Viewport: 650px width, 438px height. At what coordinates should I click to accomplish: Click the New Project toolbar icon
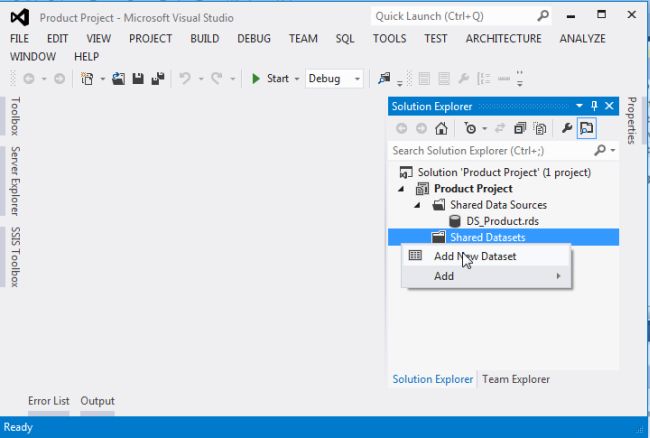click(87, 78)
